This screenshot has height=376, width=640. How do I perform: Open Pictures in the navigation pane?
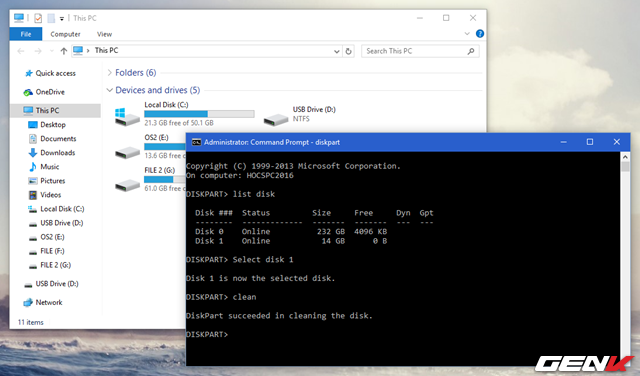[x=52, y=180]
